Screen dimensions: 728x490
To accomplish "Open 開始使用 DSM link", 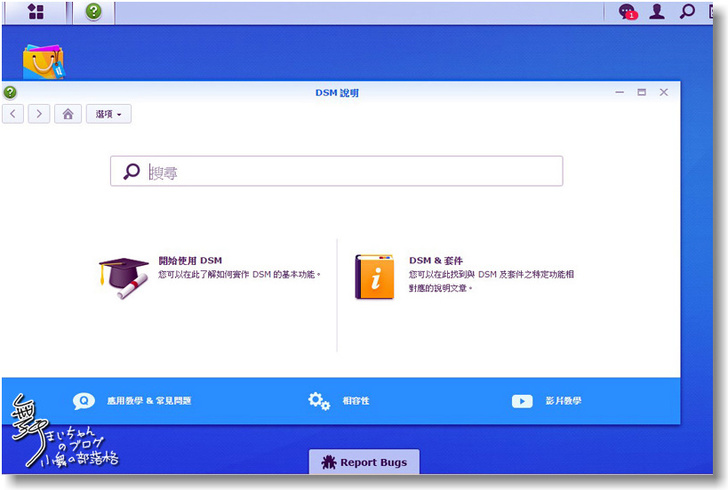I will pos(190,261).
